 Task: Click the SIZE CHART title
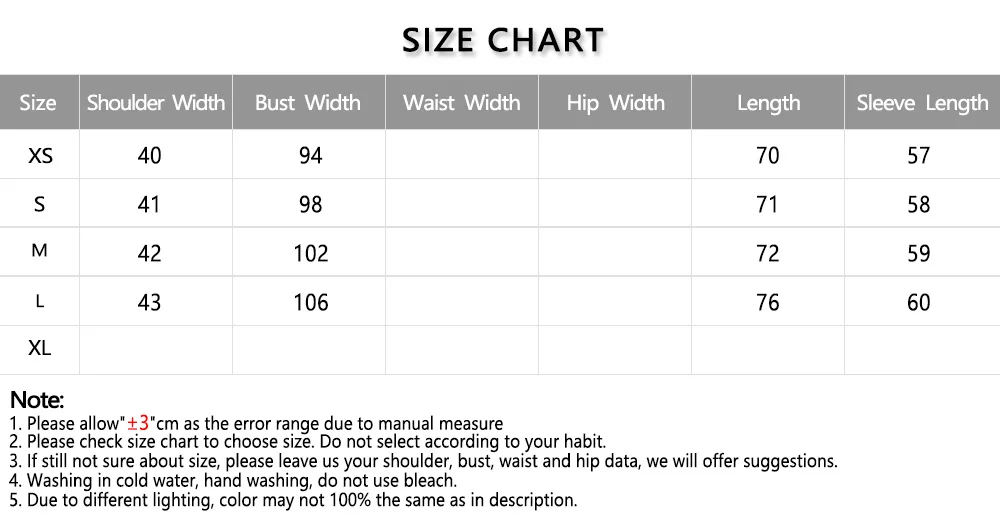click(503, 40)
